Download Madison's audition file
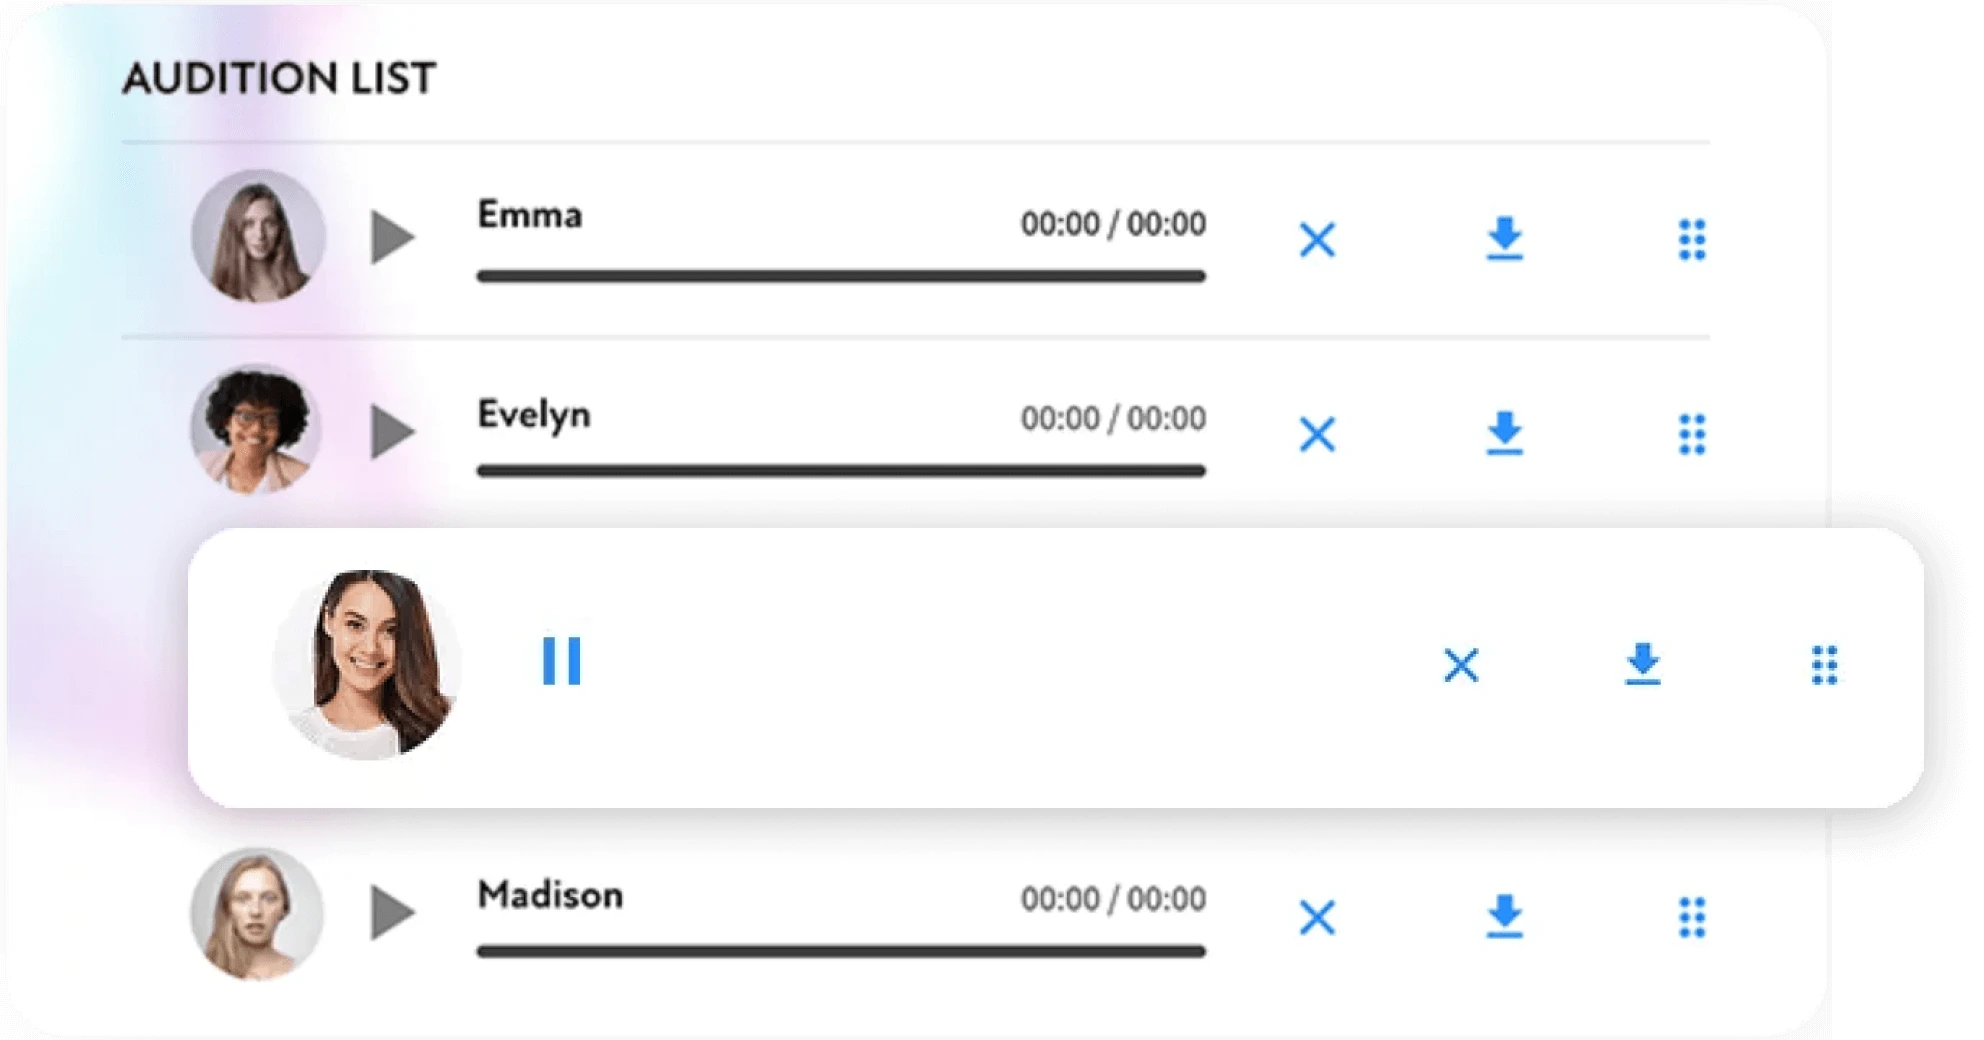Screen dimensions: 1984x1040 [x=1504, y=916]
